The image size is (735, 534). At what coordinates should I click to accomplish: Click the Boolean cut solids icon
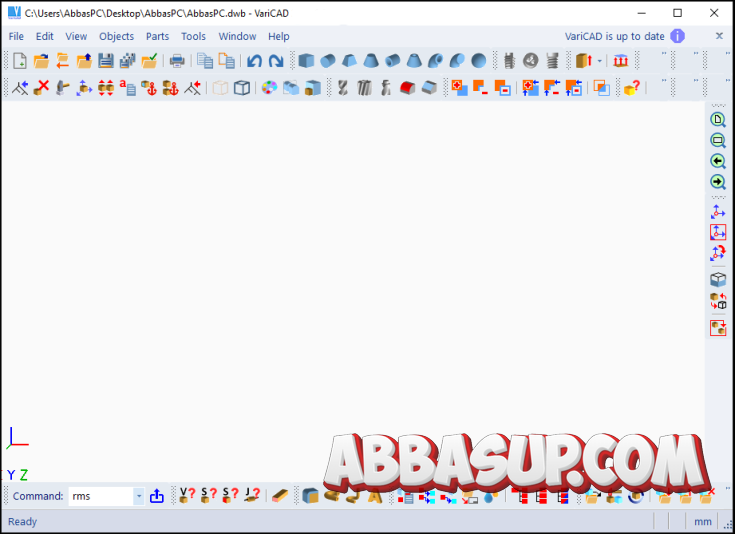click(480, 87)
